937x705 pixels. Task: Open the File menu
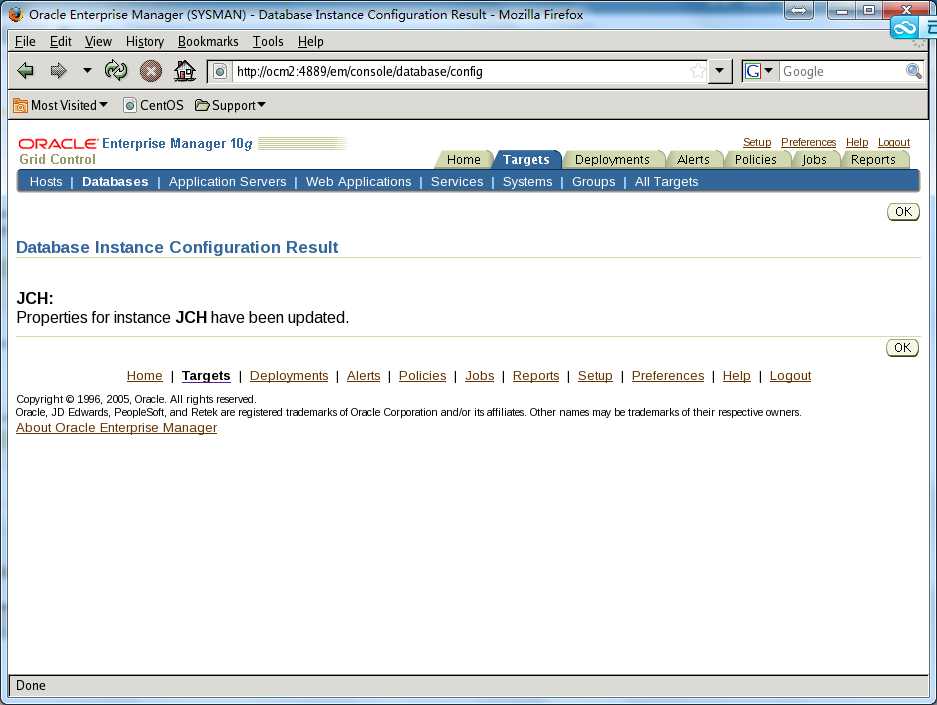tap(25, 41)
